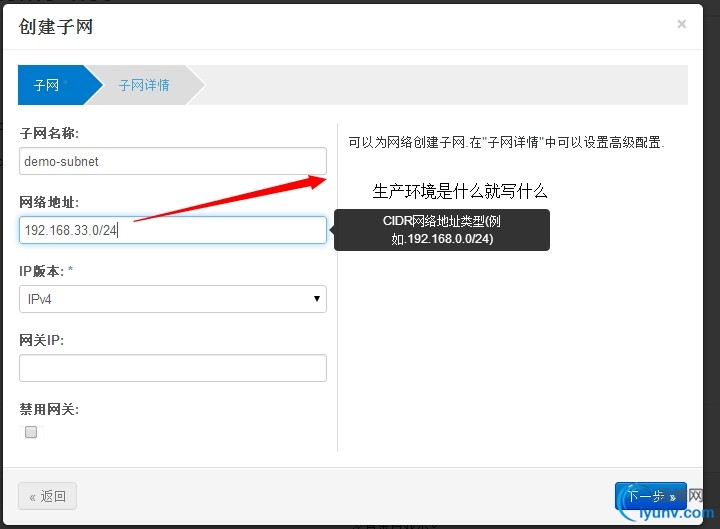The image size is (720, 529).
Task: Close the 创建子网 dialog
Action: click(682, 24)
